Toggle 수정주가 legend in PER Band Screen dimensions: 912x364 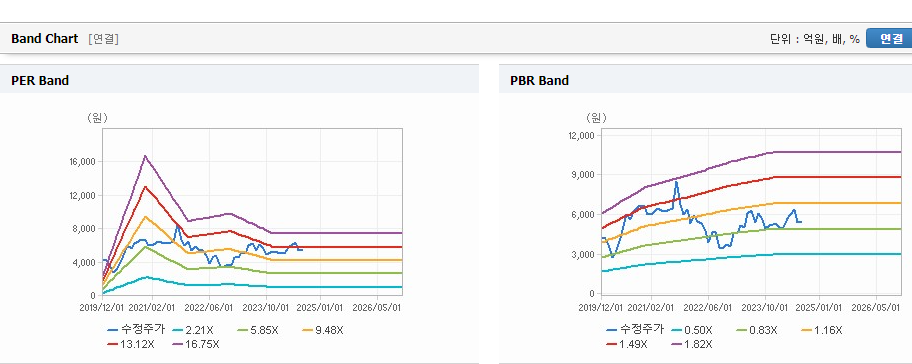click(136, 330)
